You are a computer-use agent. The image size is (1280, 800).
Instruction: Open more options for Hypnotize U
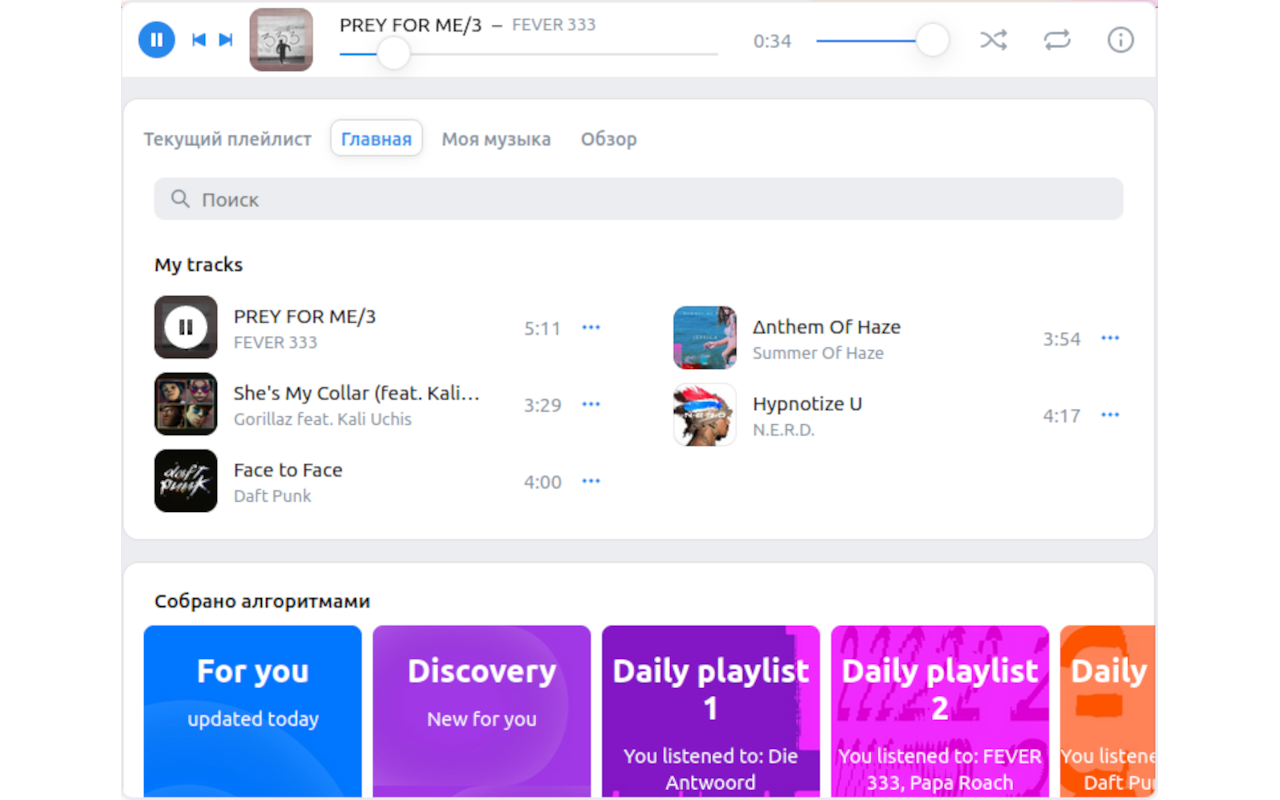coord(1110,415)
